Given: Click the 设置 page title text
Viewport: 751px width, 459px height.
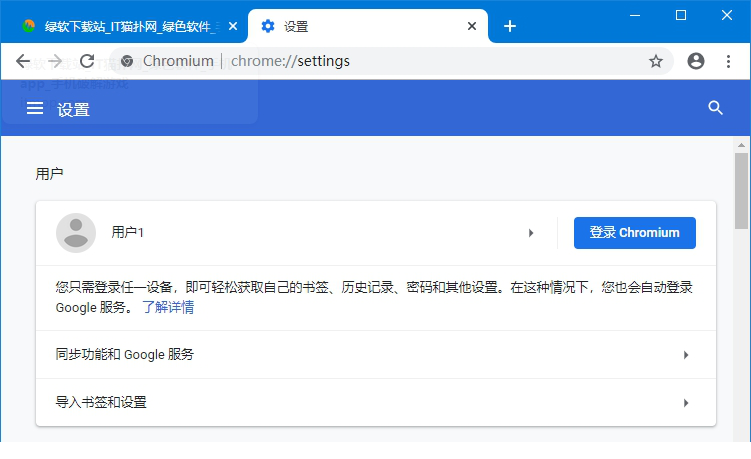Looking at the screenshot, I should click(x=73, y=109).
